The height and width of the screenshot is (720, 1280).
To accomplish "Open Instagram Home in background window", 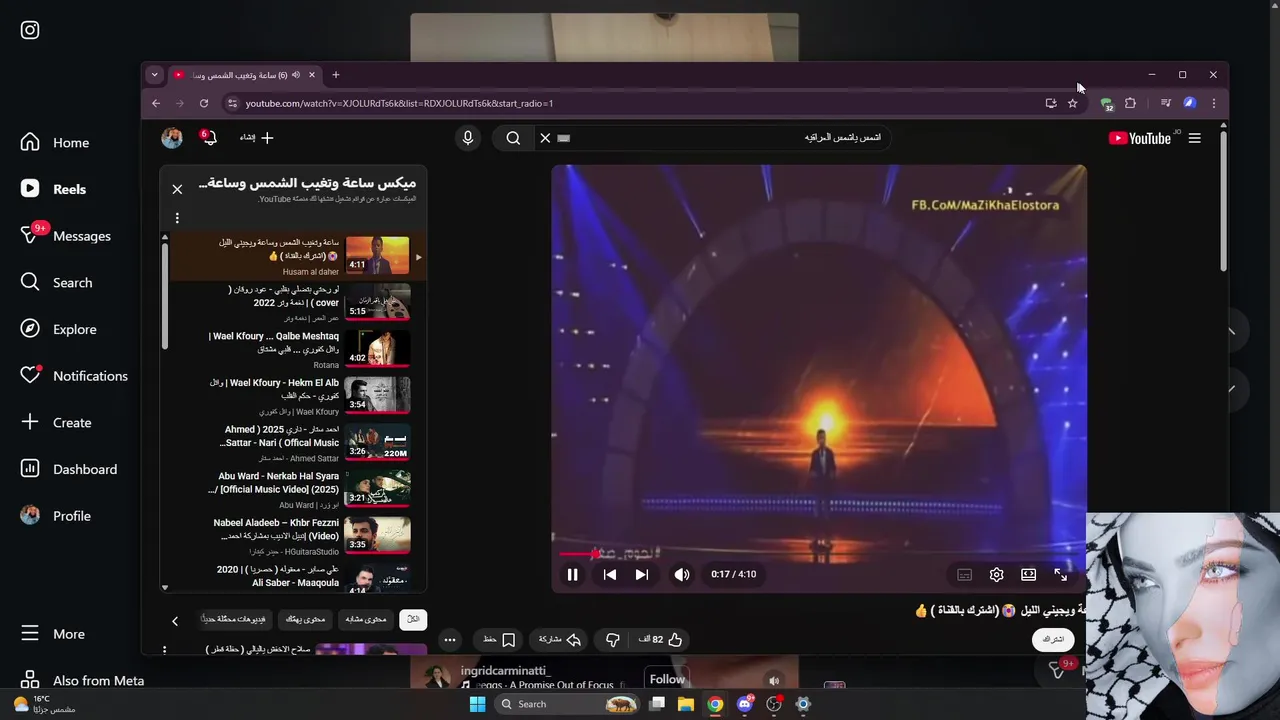I will [x=56, y=142].
